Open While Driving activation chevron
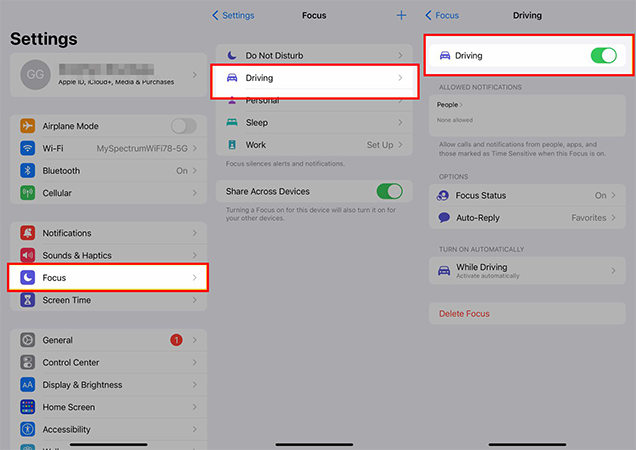This screenshot has width=636, height=450. pos(614,271)
